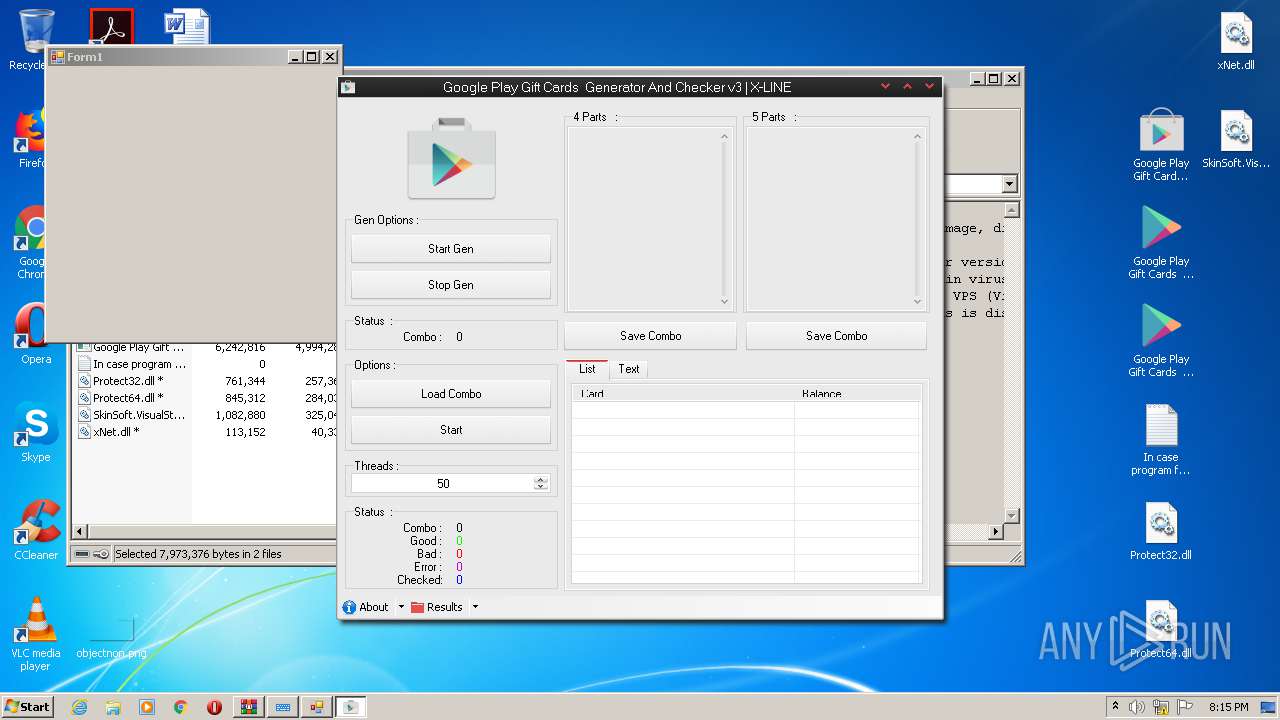
Task: Open Chrome from taskbar
Action: tap(180, 707)
